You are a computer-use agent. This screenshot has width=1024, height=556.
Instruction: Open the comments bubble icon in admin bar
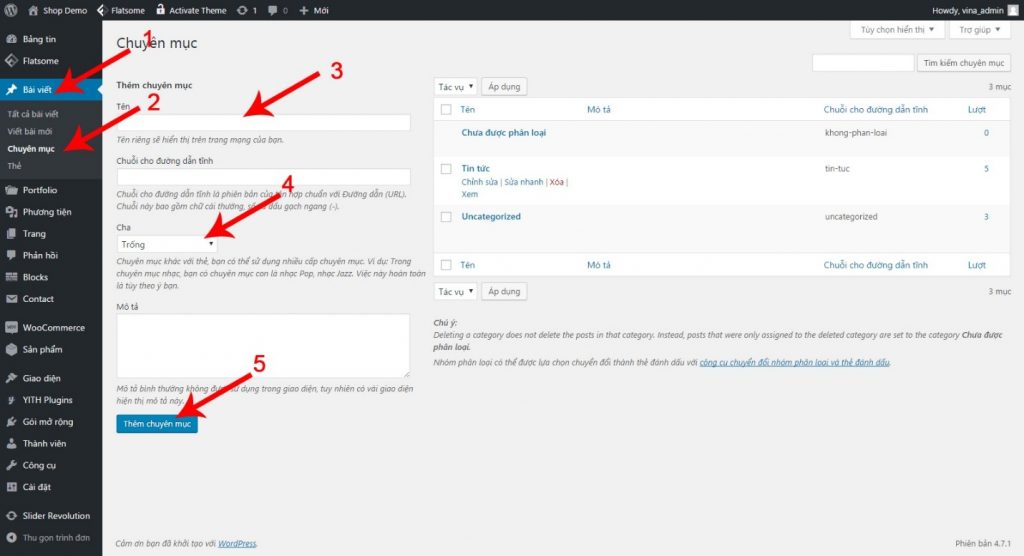(x=272, y=10)
